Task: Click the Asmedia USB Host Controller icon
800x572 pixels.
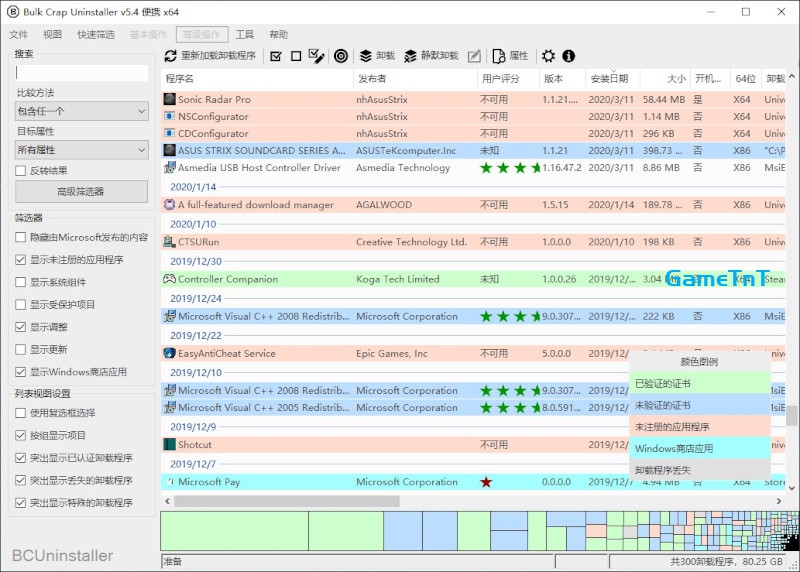Action: (x=169, y=167)
